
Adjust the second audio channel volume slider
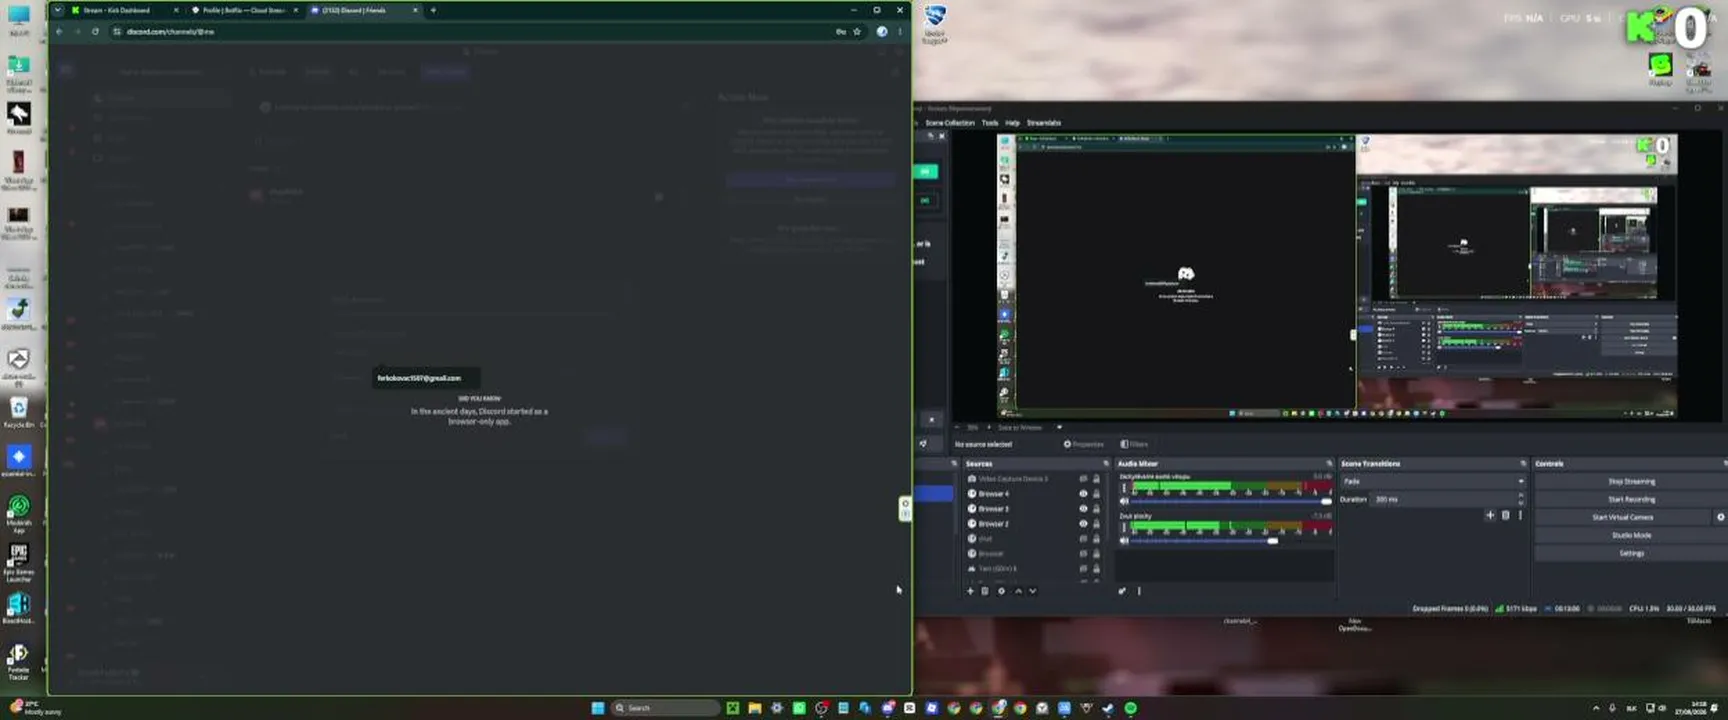[x=1232, y=540]
